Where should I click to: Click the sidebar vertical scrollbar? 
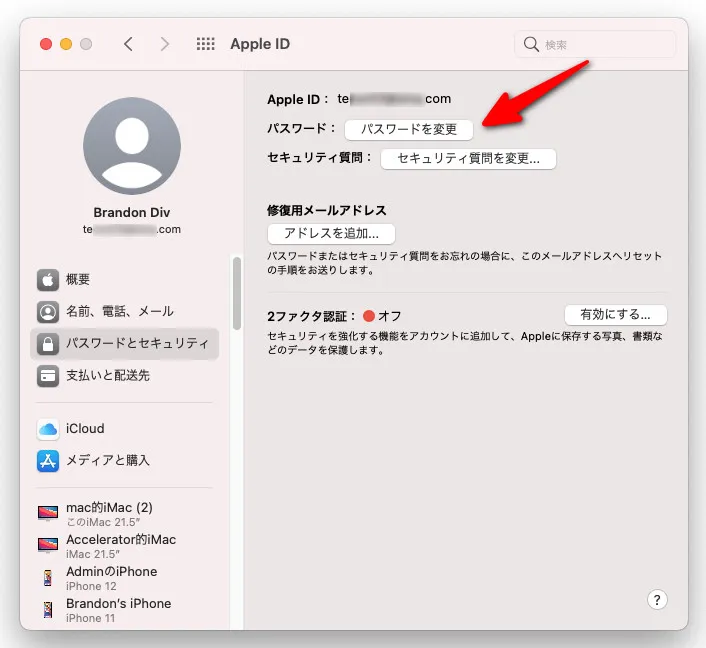tap(236, 294)
